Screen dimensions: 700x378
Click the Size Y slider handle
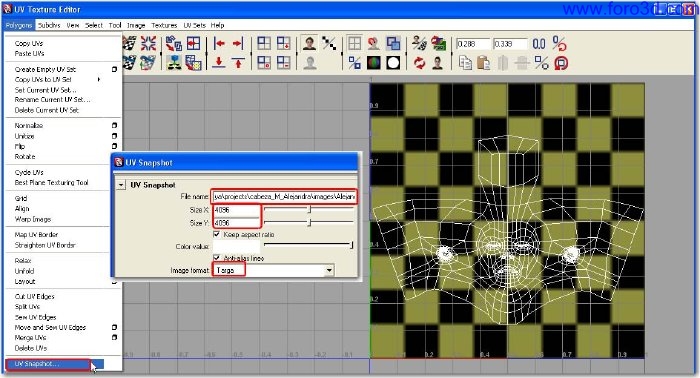pyautogui.click(x=309, y=222)
